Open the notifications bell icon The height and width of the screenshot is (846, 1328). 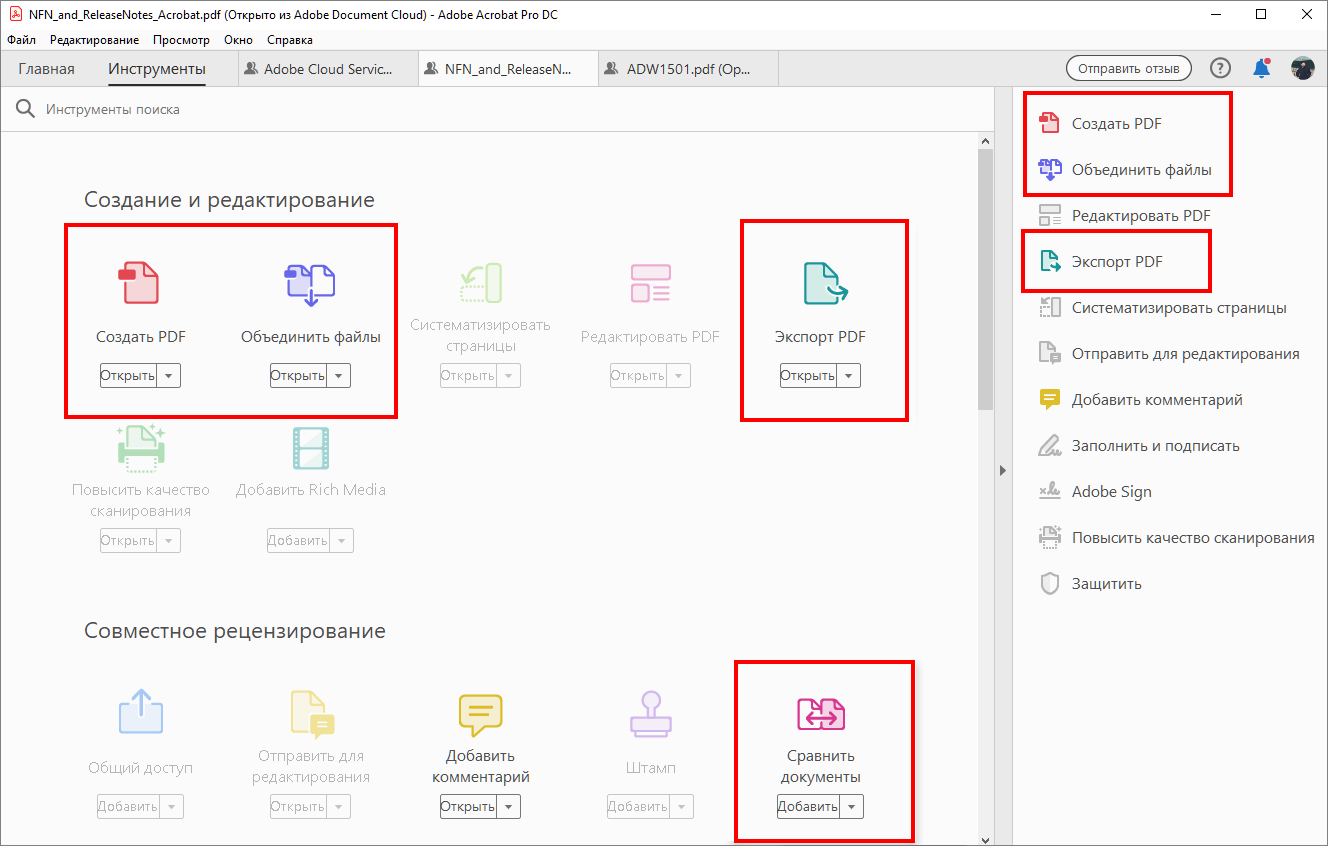(x=1262, y=68)
